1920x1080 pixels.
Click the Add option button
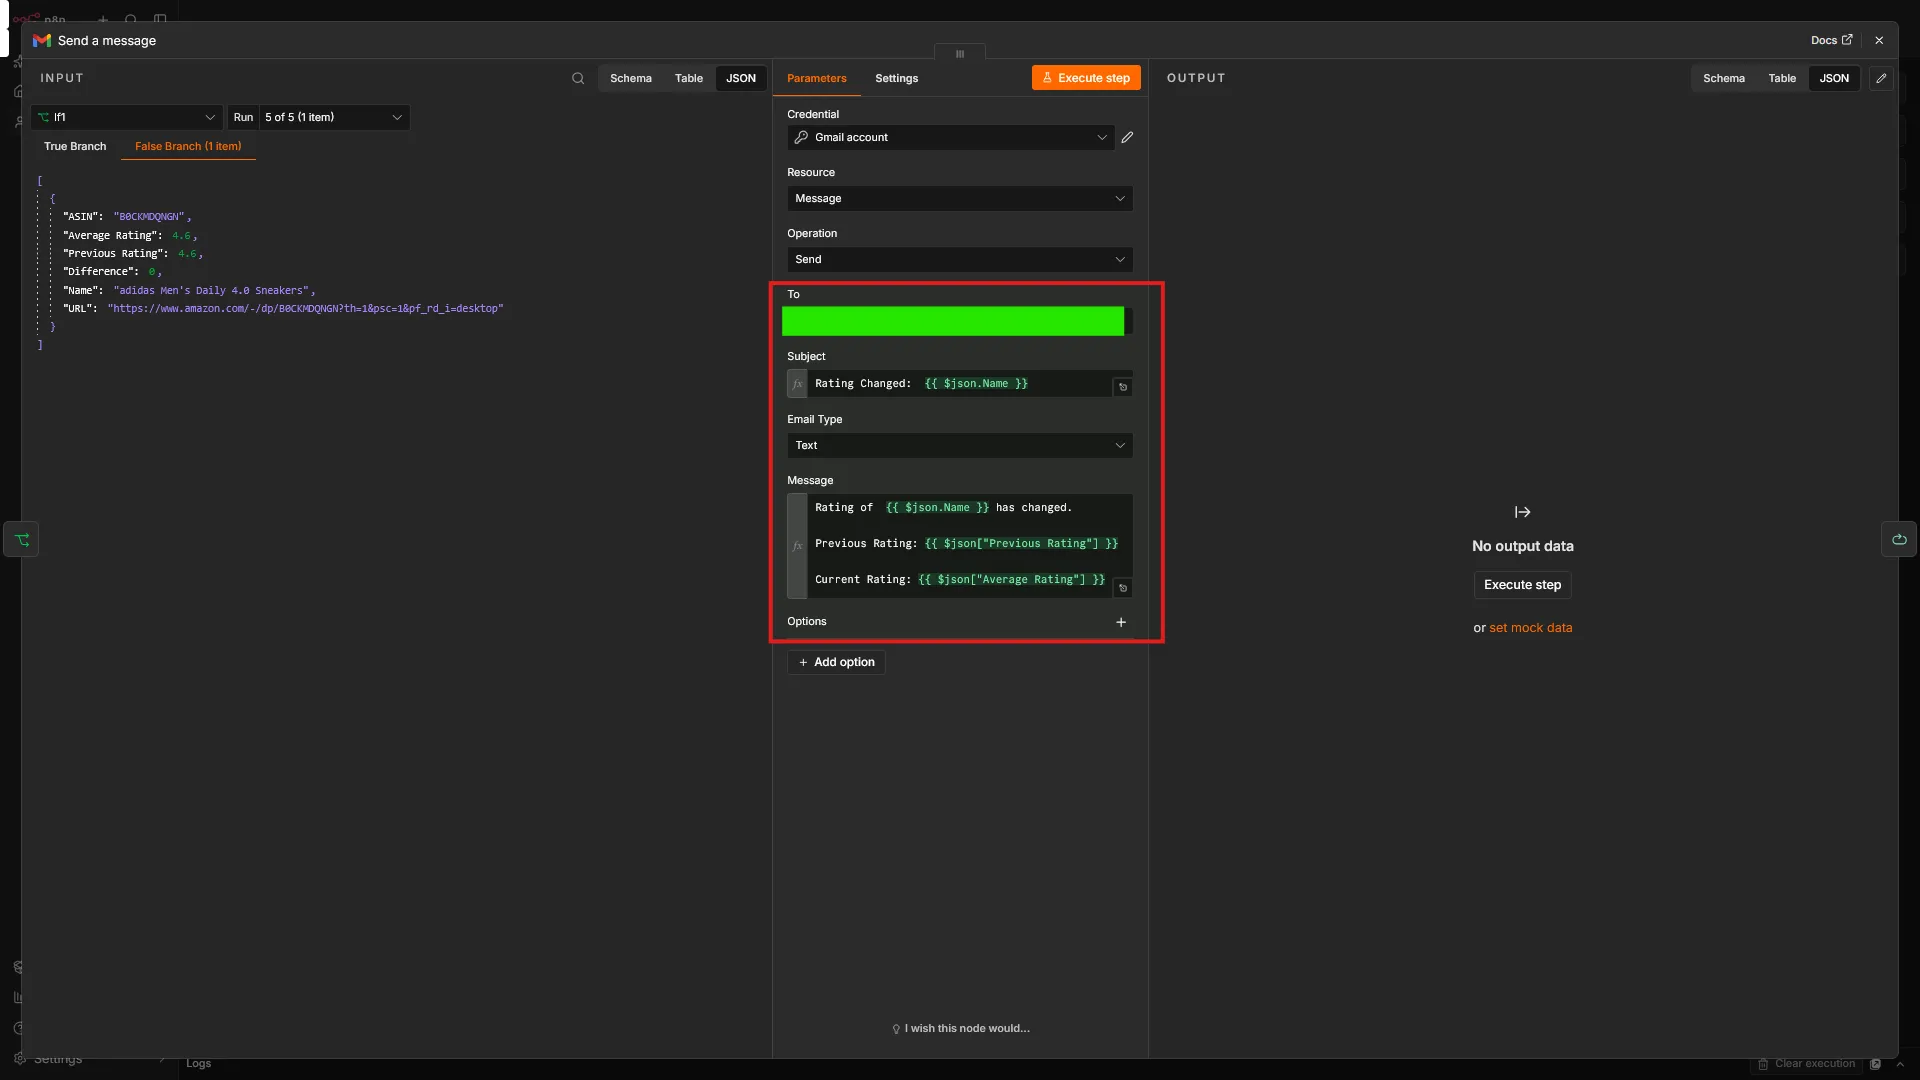click(836, 662)
